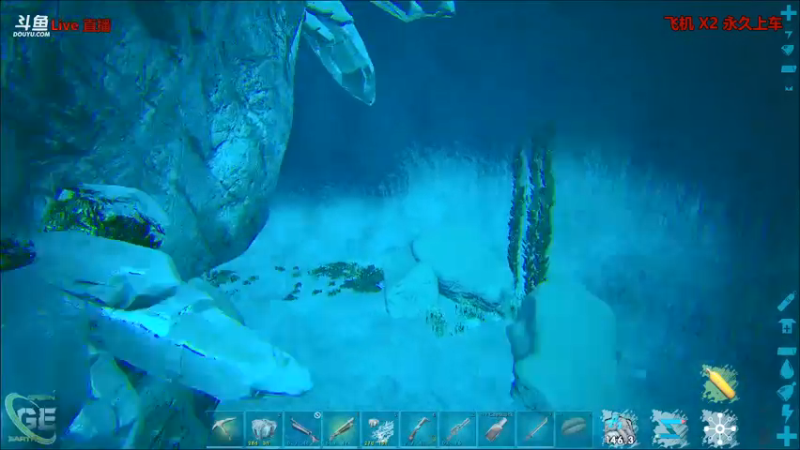Screen dimensions: 800x450
Task: Equip the long rifle in hotbar slot seven
Action: (458, 429)
